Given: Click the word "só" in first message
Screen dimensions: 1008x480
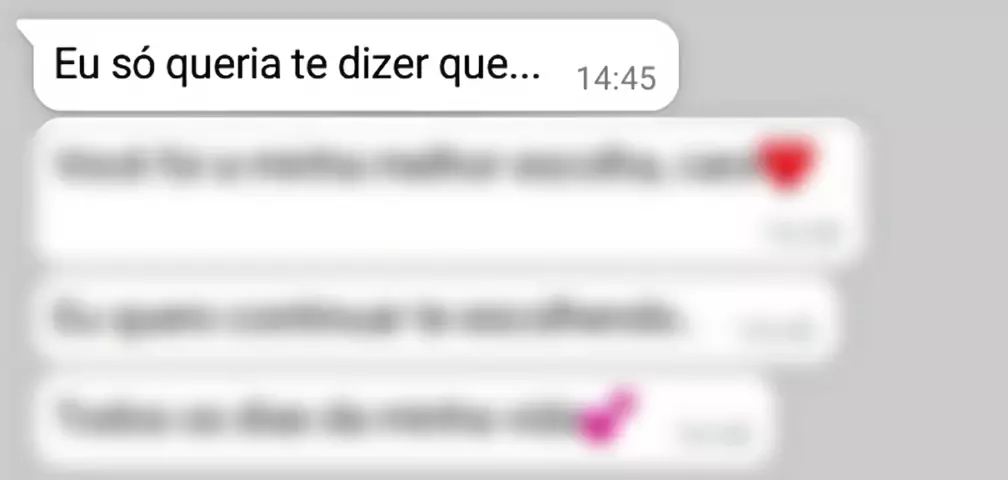Looking at the screenshot, I should point(133,64).
